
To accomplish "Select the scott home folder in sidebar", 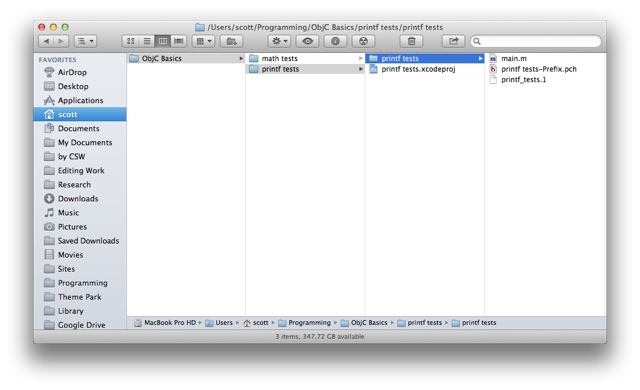I will (x=80, y=114).
